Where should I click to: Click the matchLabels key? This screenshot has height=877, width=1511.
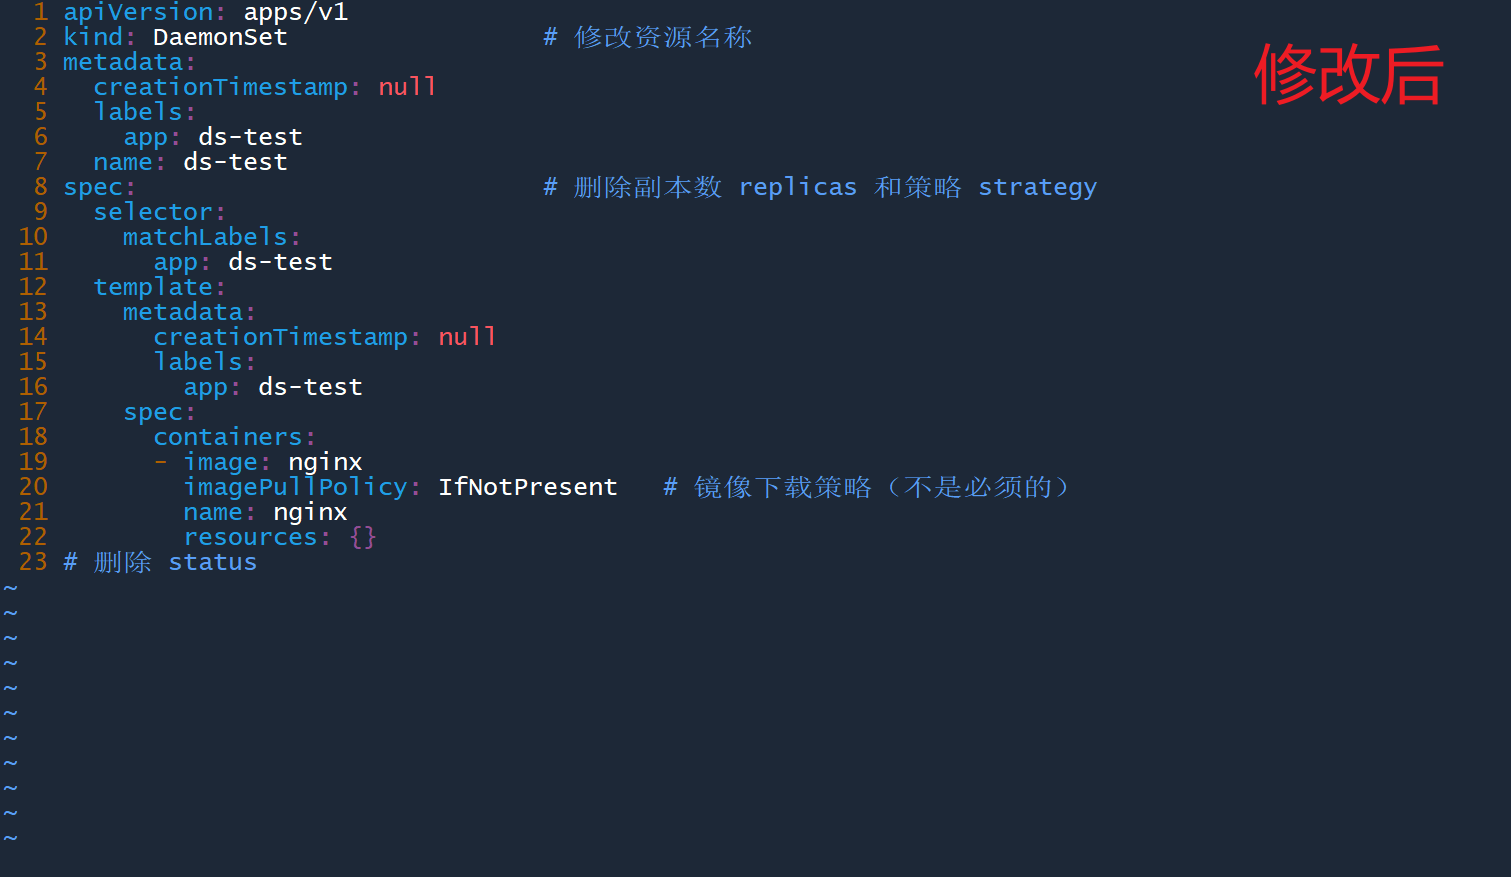coord(205,237)
